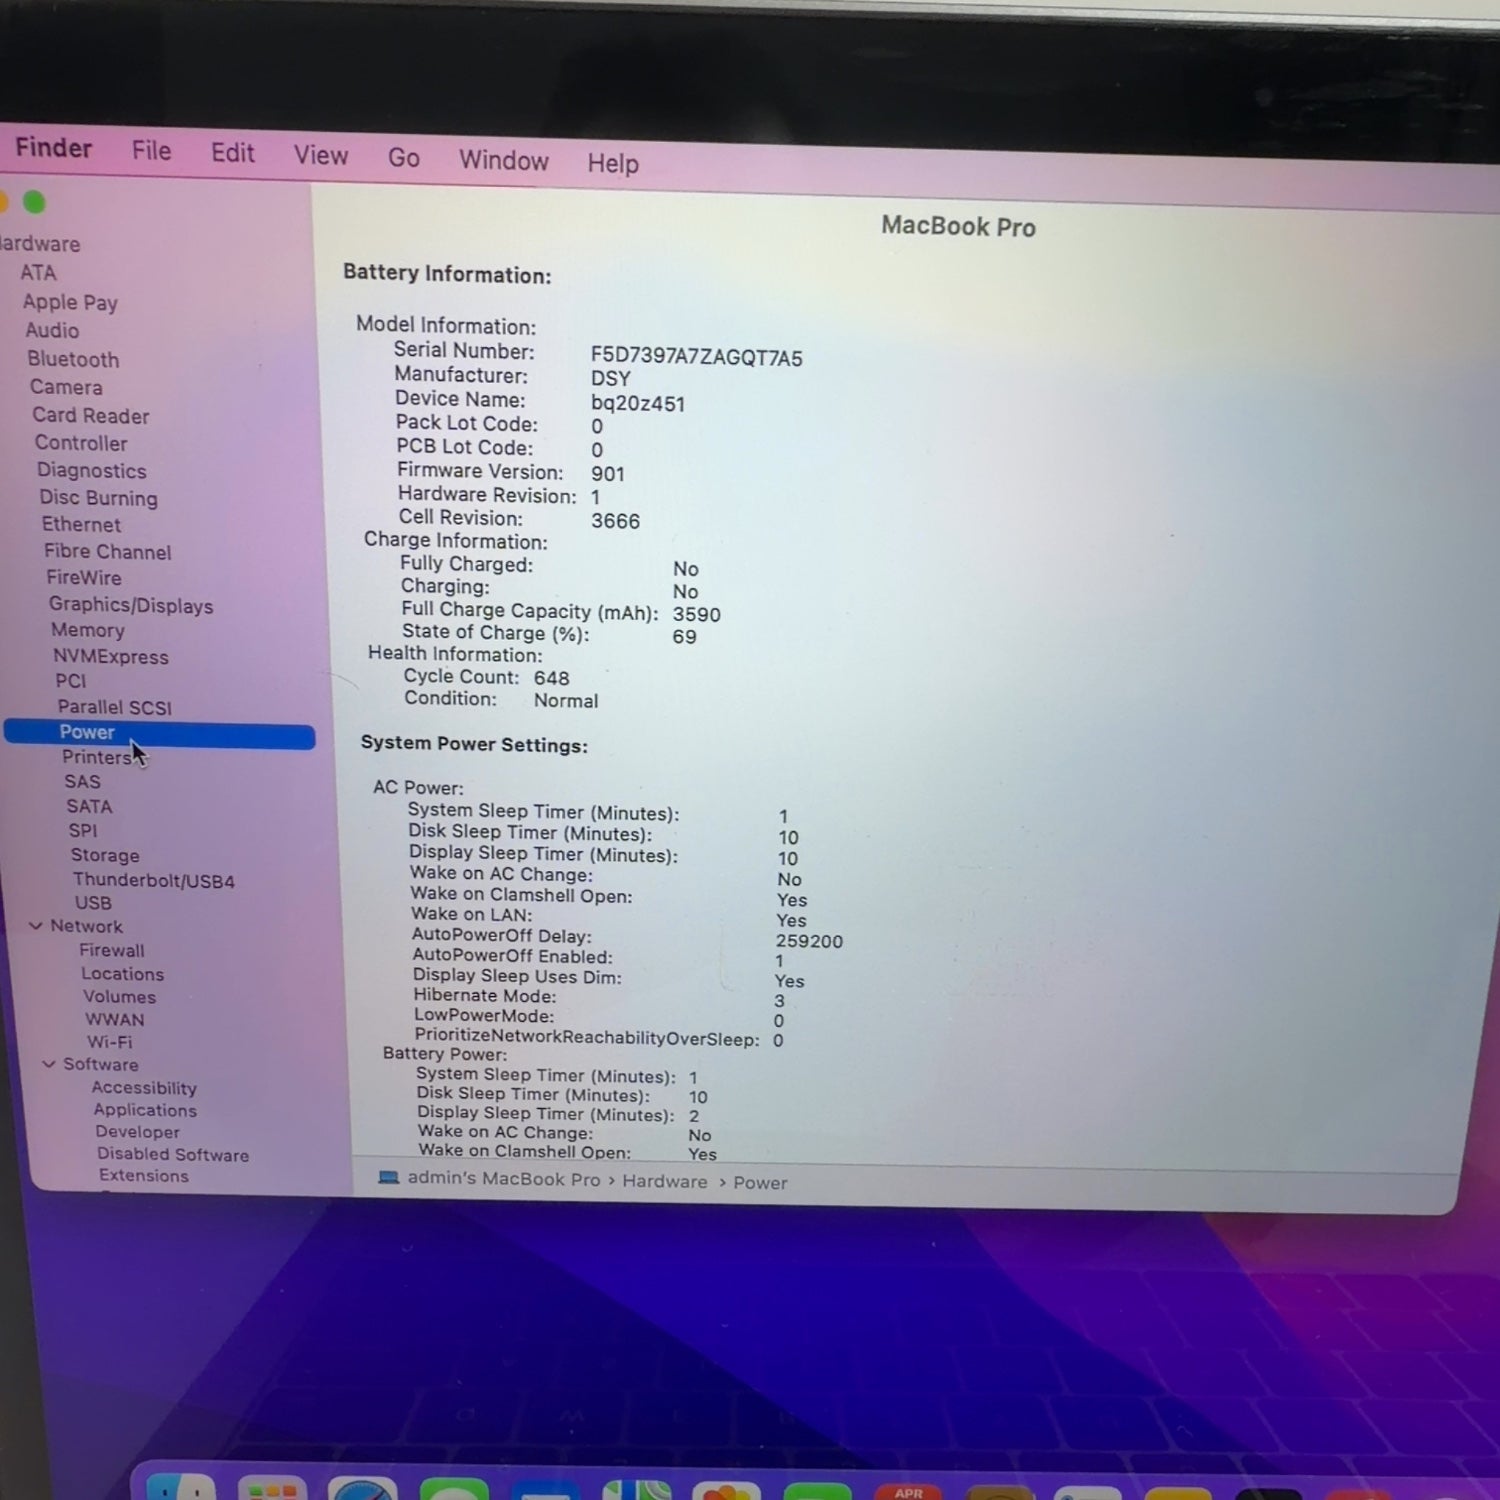Collapse the Software section chevron
The height and width of the screenshot is (1500, 1500).
[48, 1064]
